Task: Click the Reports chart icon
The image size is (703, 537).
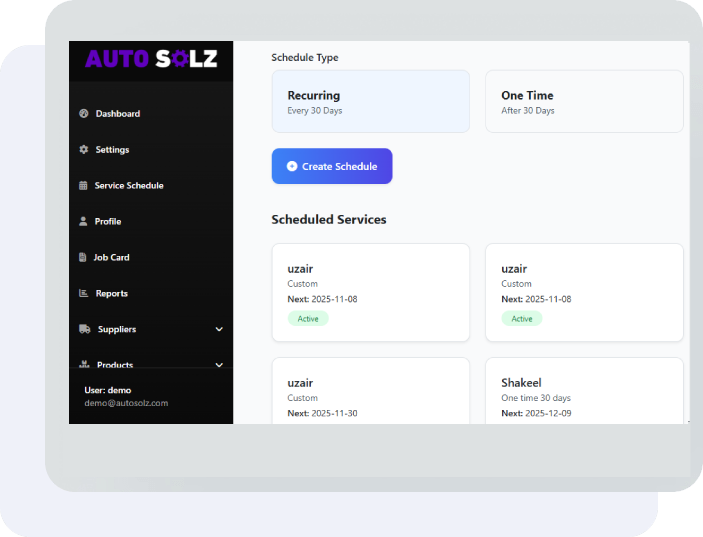Action: point(84,294)
